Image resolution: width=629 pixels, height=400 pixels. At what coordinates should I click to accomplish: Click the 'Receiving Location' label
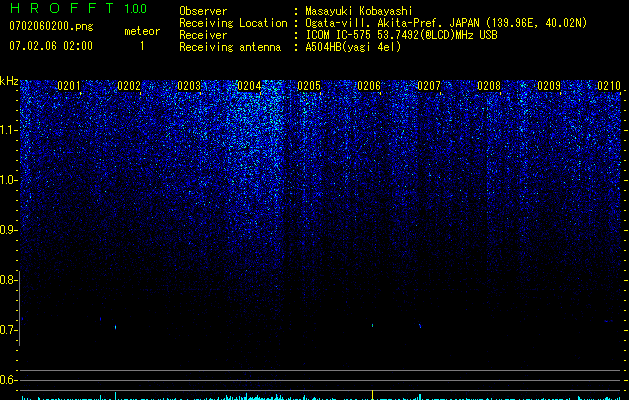tap(233, 23)
